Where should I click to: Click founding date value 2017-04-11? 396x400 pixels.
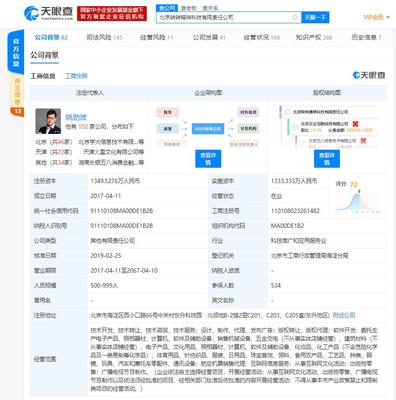tap(106, 196)
